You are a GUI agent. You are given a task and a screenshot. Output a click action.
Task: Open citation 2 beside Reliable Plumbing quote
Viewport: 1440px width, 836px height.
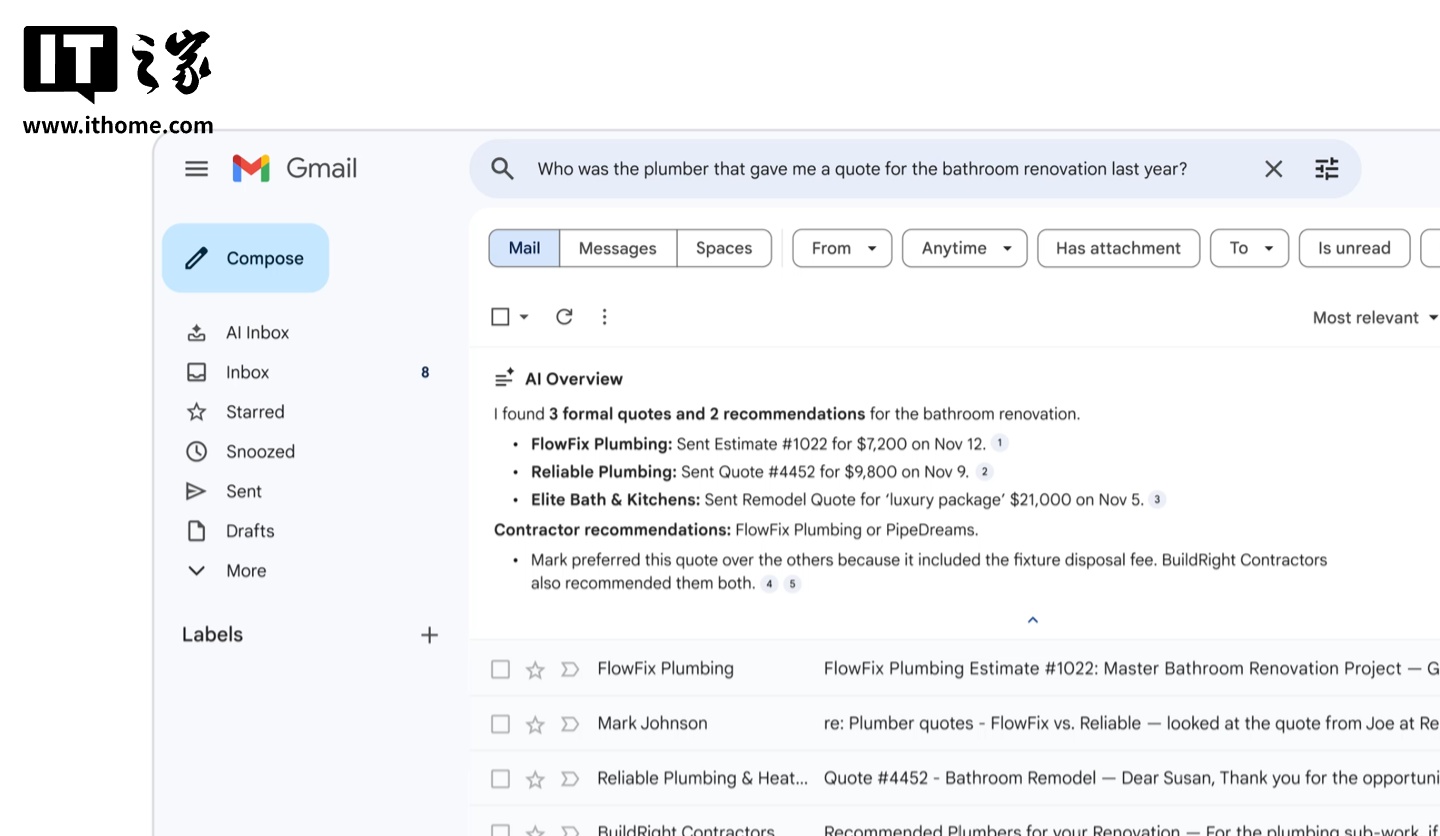point(984,471)
